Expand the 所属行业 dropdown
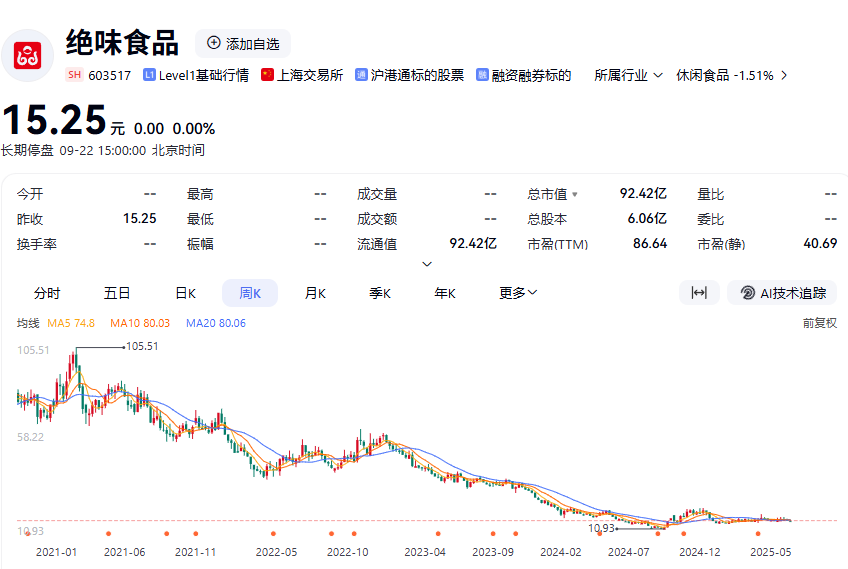Screen dimensions: 848x569 [x=628, y=75]
